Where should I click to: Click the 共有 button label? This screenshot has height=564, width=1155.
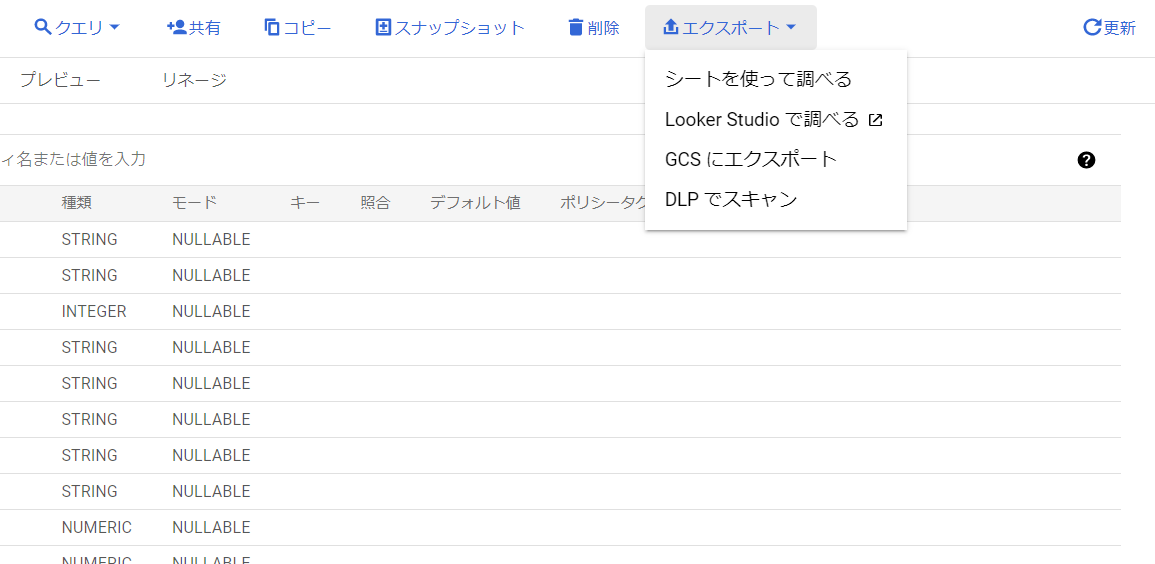[x=205, y=28]
